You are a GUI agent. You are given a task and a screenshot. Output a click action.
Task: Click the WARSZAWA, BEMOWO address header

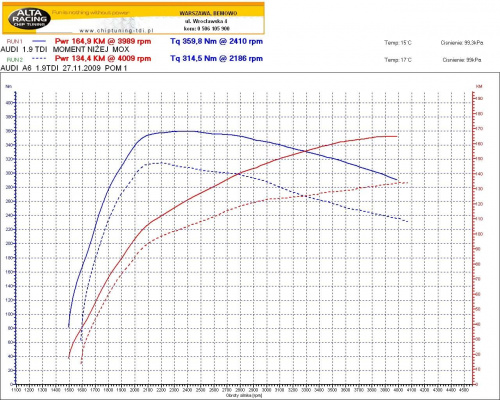coord(208,13)
